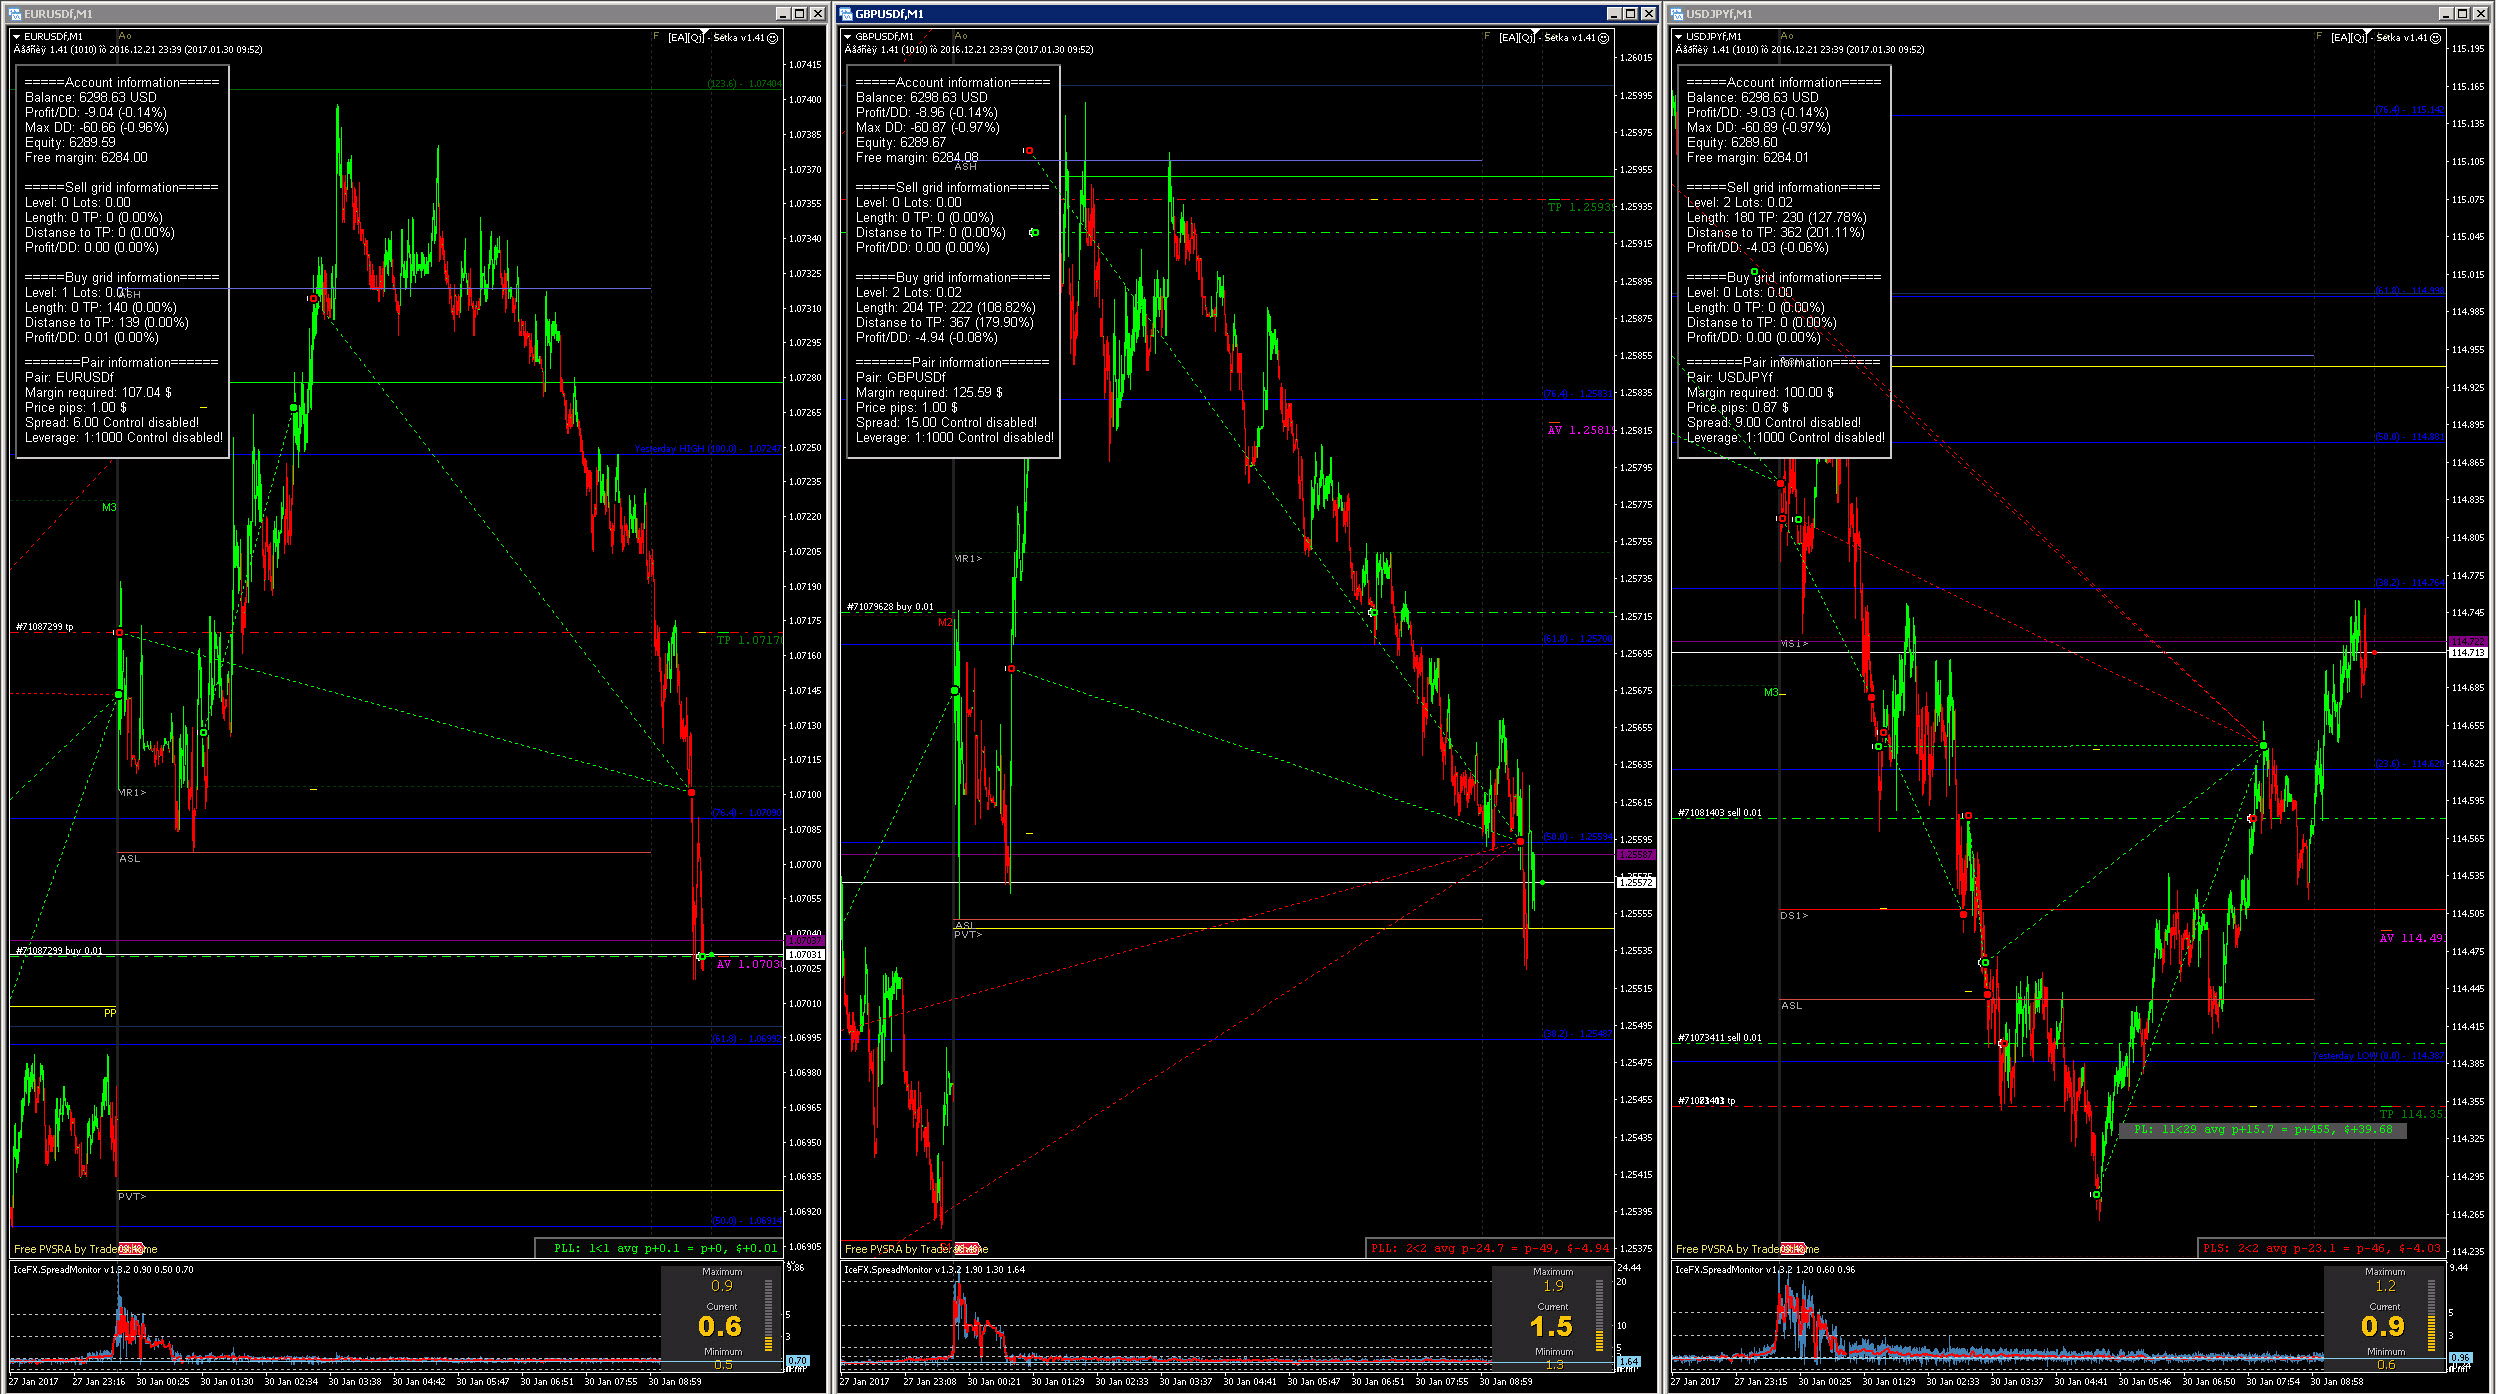
Task: Click the TP 1.2593 label in GBPUSDf chart
Action: click(1580, 207)
